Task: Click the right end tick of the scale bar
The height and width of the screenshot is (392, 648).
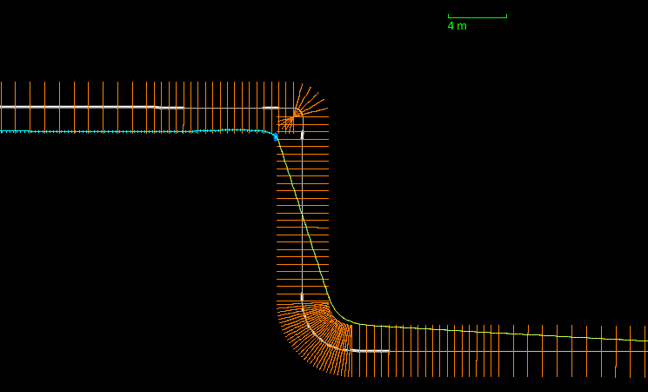Action: (506, 16)
